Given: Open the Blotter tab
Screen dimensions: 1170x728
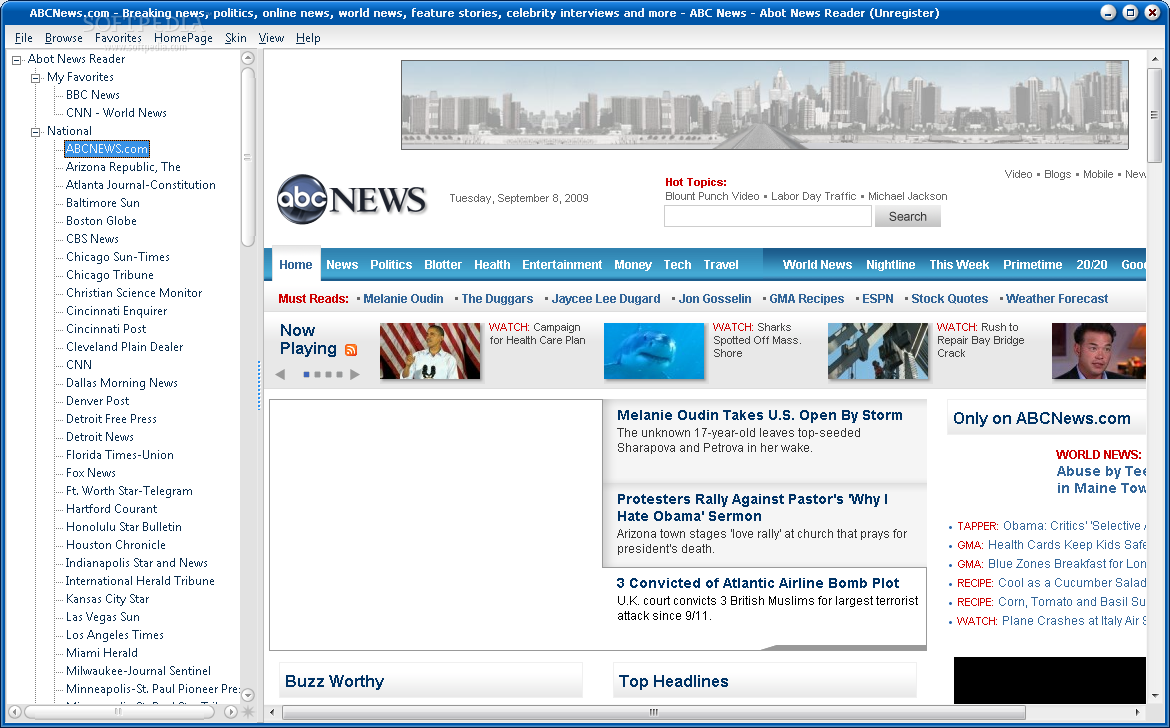Looking at the screenshot, I should [x=442, y=265].
